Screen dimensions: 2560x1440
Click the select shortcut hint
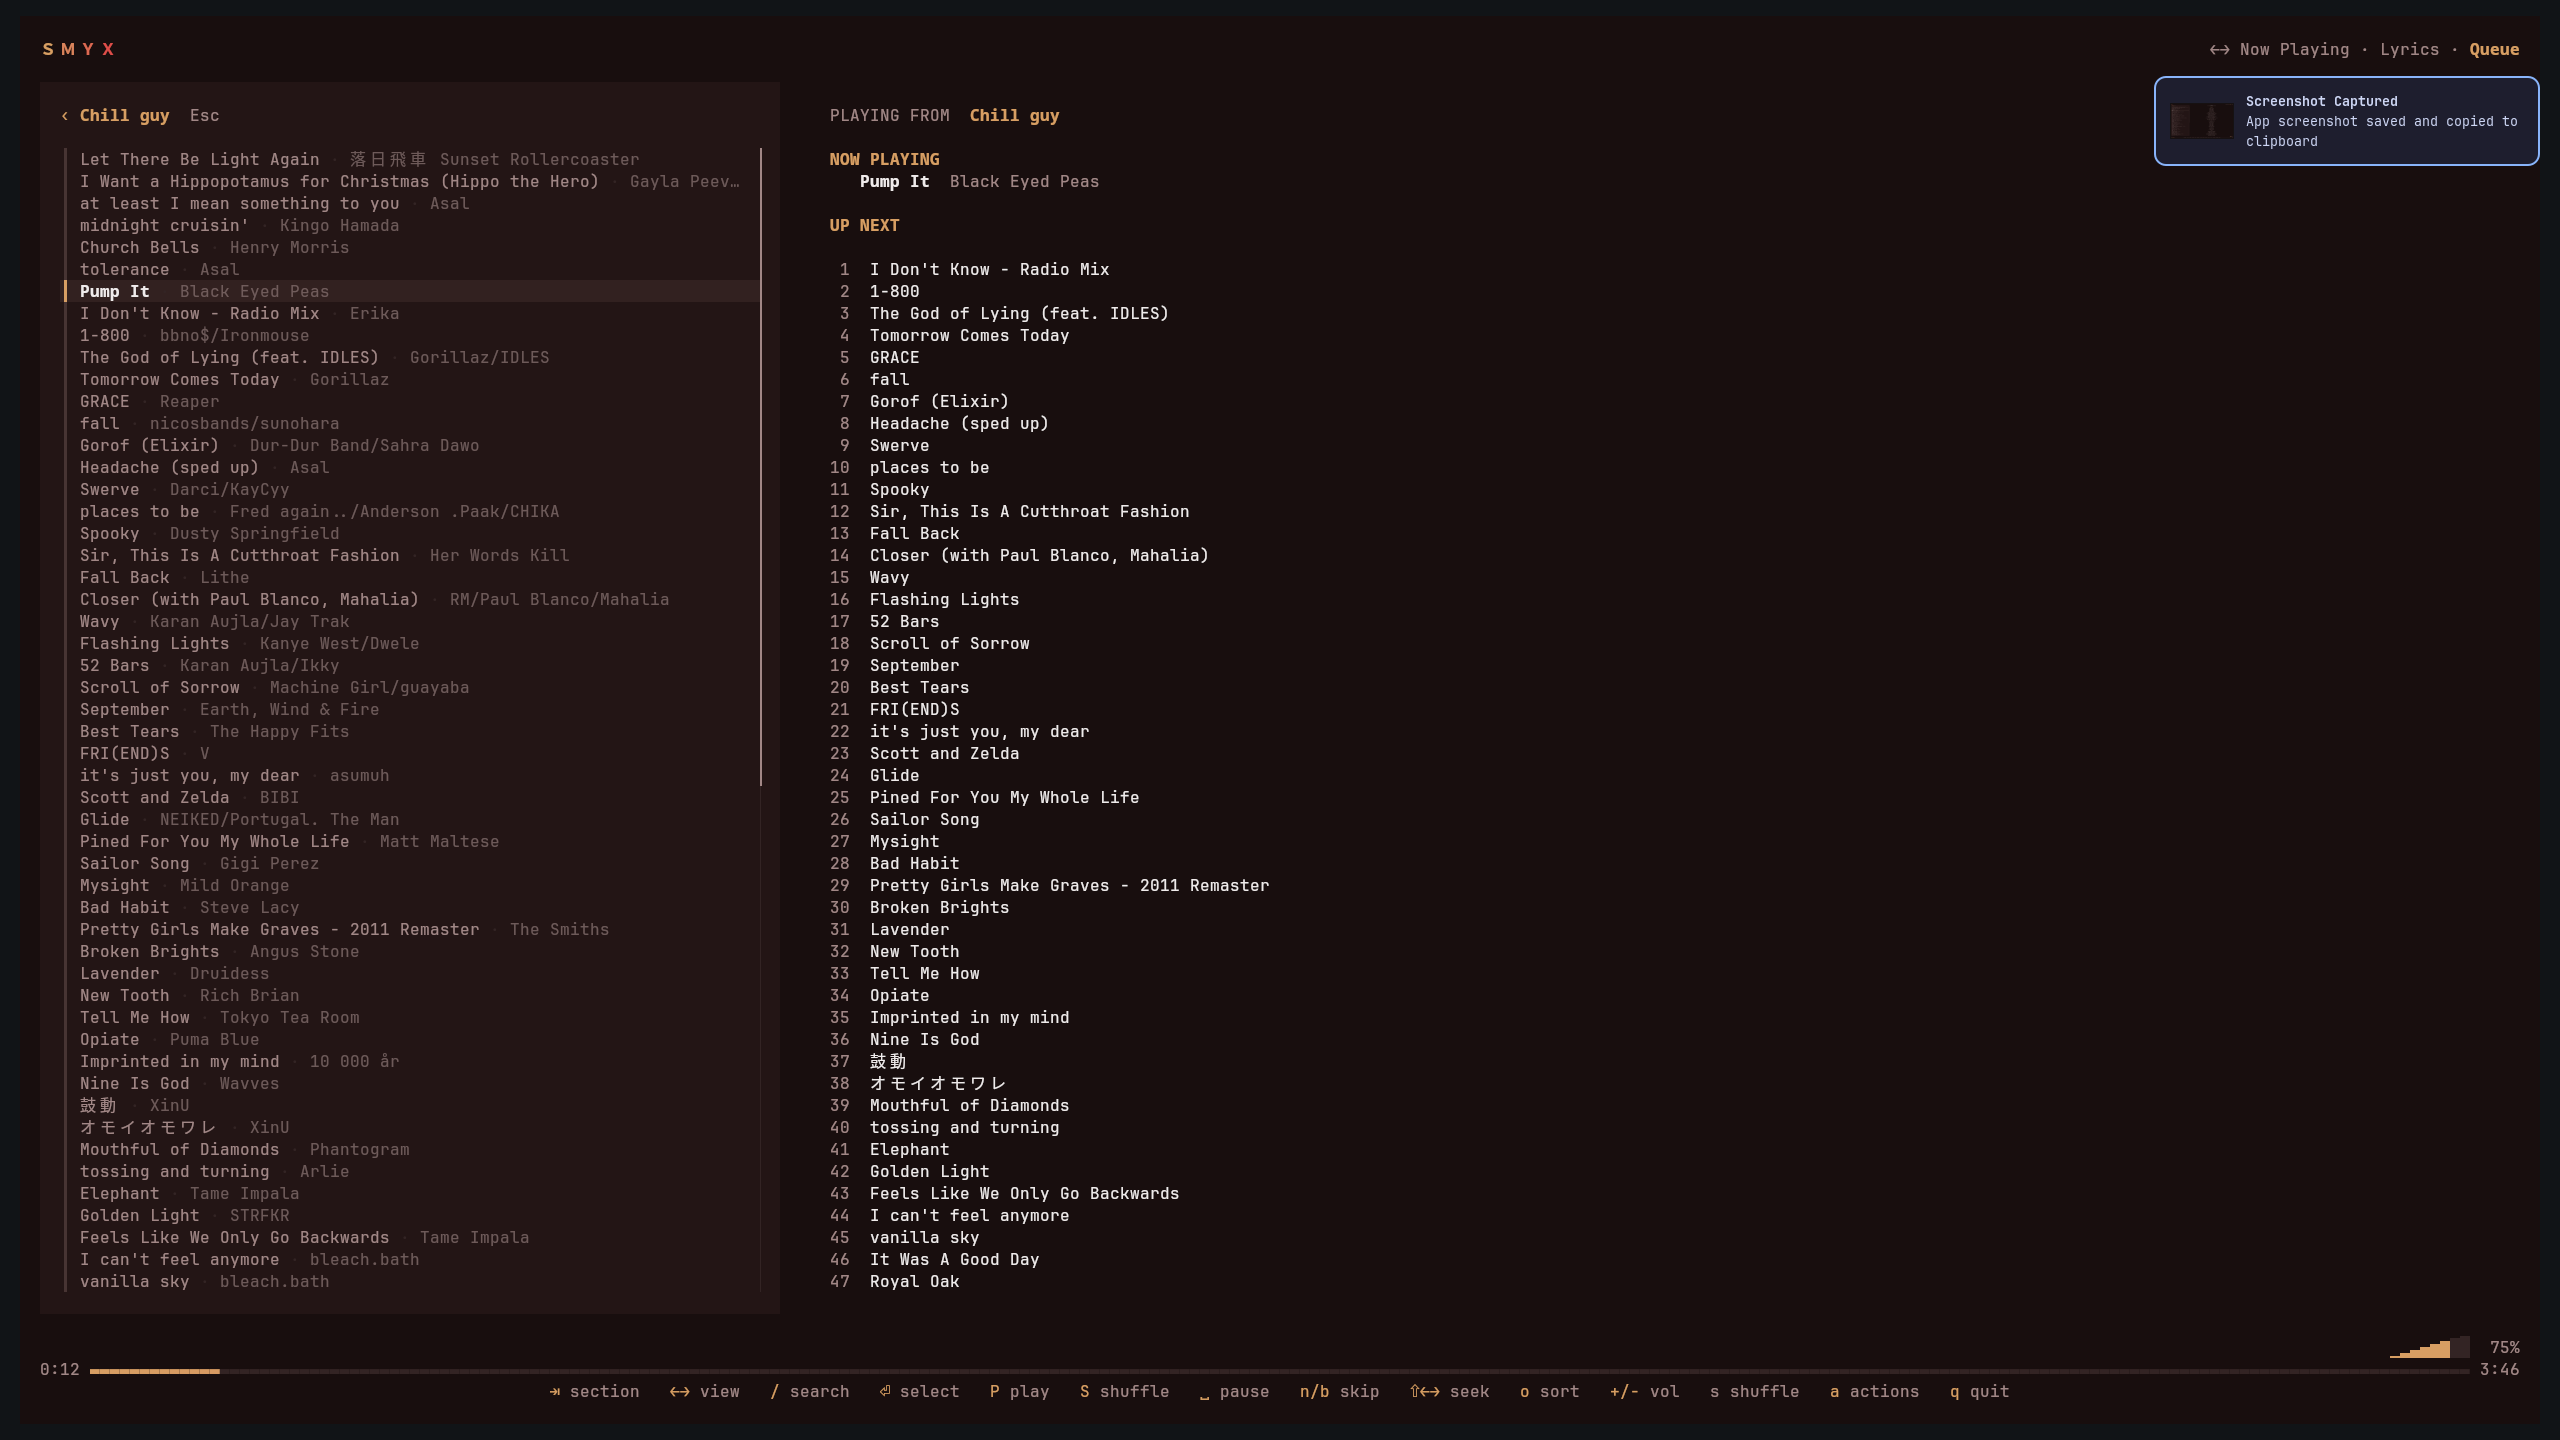coord(920,1392)
